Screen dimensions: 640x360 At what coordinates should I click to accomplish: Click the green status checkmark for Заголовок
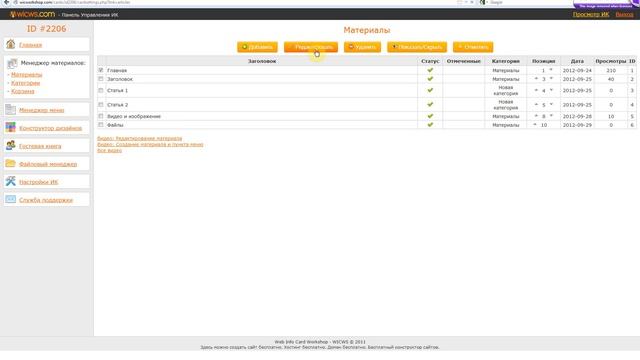click(x=430, y=79)
